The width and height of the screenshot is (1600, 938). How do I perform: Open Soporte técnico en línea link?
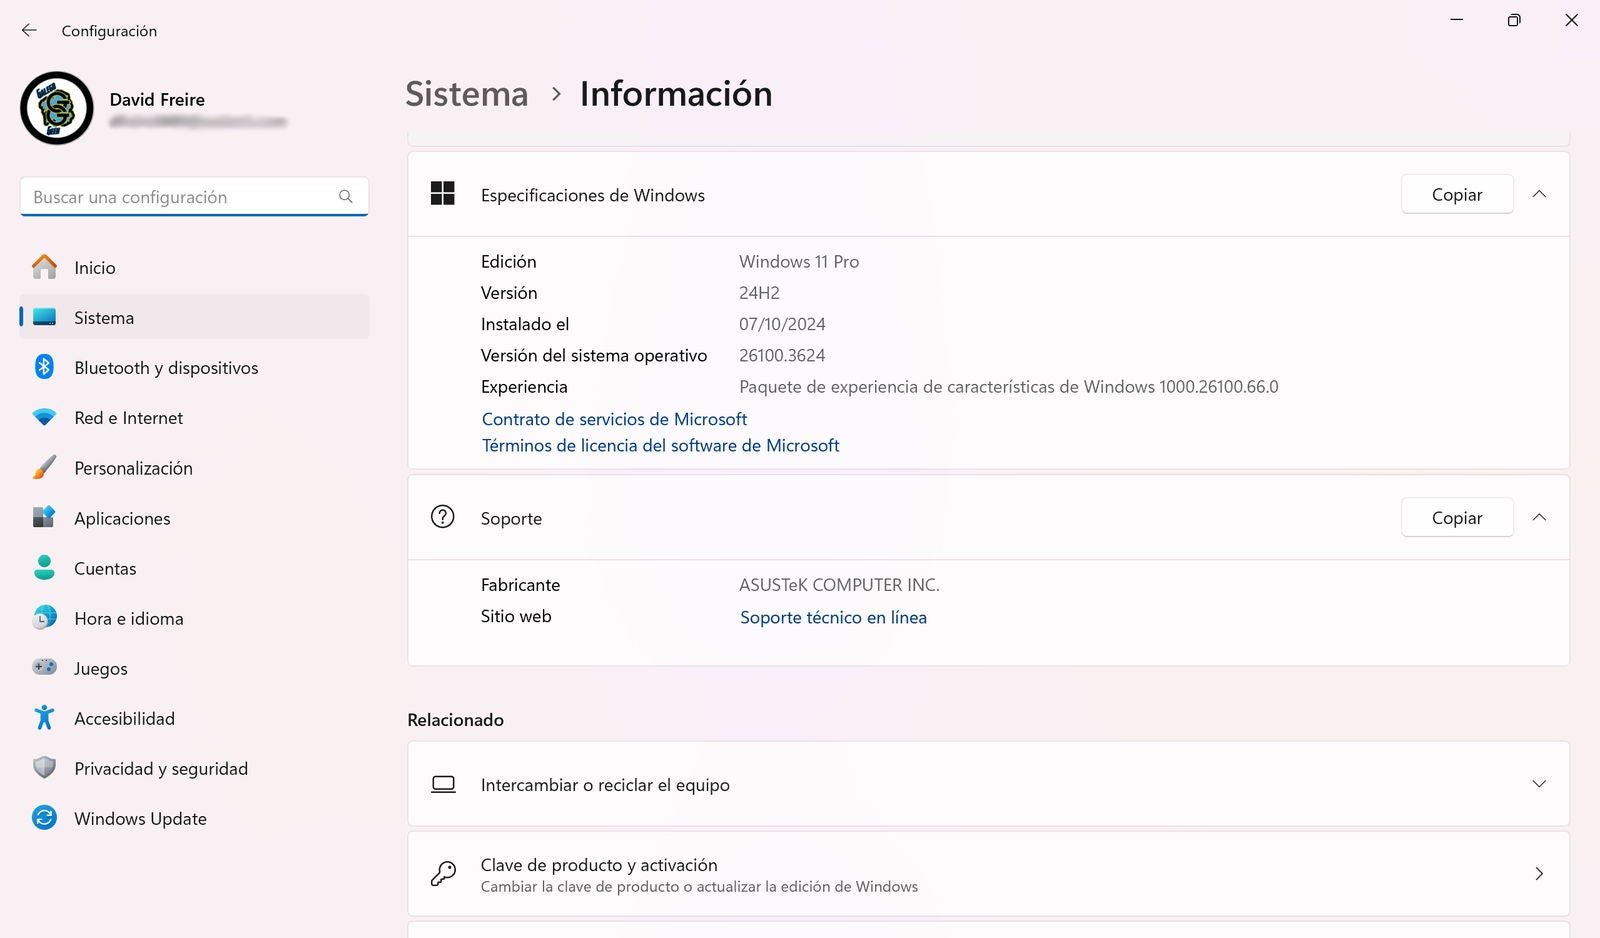[x=833, y=617]
